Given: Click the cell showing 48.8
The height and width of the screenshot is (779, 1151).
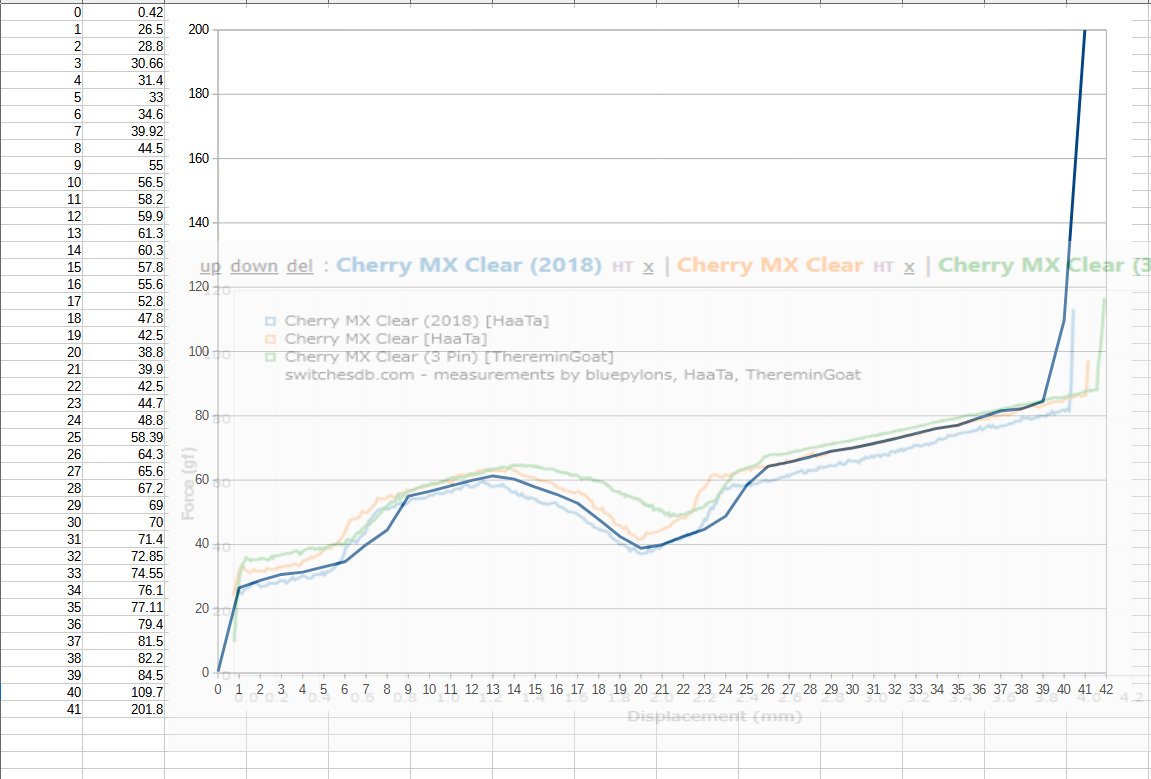Looking at the screenshot, I should pos(124,420).
